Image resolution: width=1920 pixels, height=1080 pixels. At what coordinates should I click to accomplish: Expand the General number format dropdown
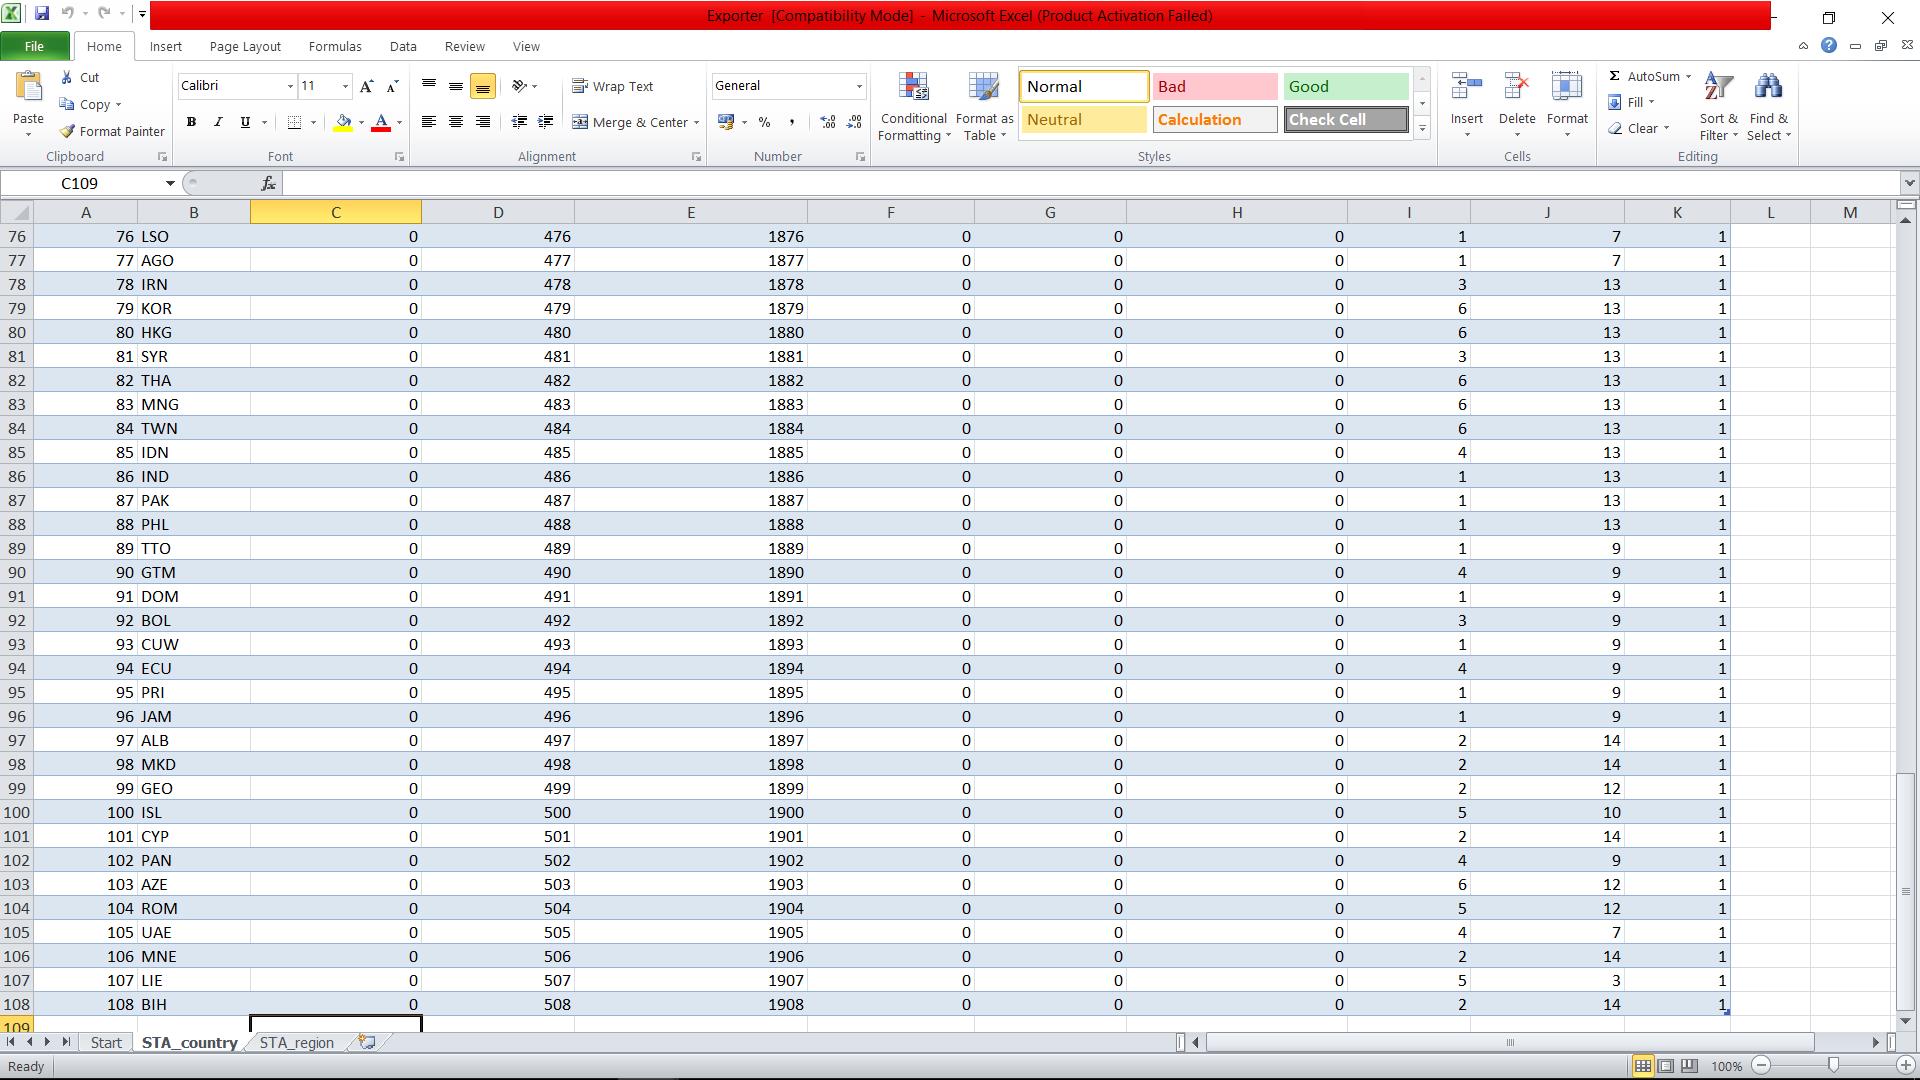(858, 86)
